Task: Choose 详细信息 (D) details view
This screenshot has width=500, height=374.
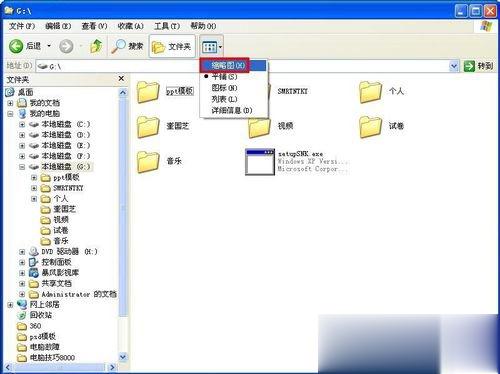Action: tap(233, 110)
